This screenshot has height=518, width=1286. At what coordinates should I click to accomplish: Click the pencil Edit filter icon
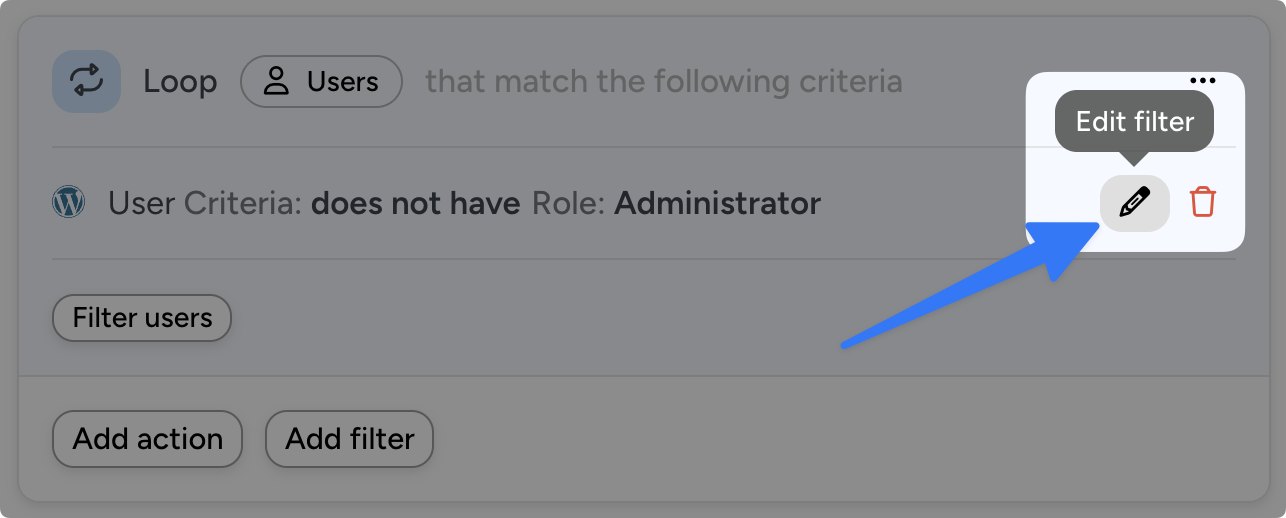tap(1134, 203)
